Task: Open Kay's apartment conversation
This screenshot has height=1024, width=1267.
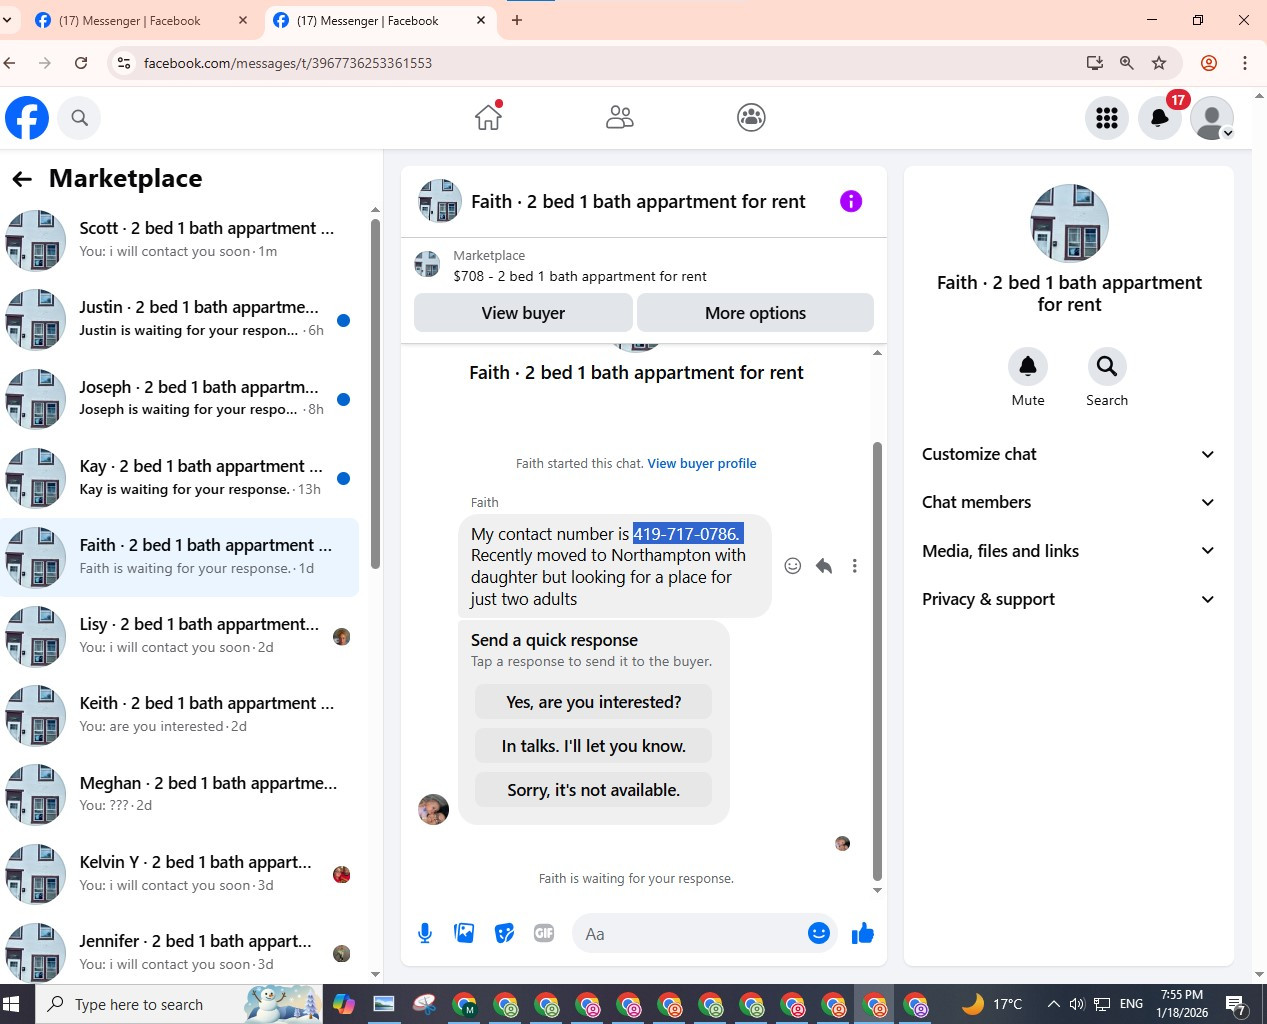Action: click(180, 477)
